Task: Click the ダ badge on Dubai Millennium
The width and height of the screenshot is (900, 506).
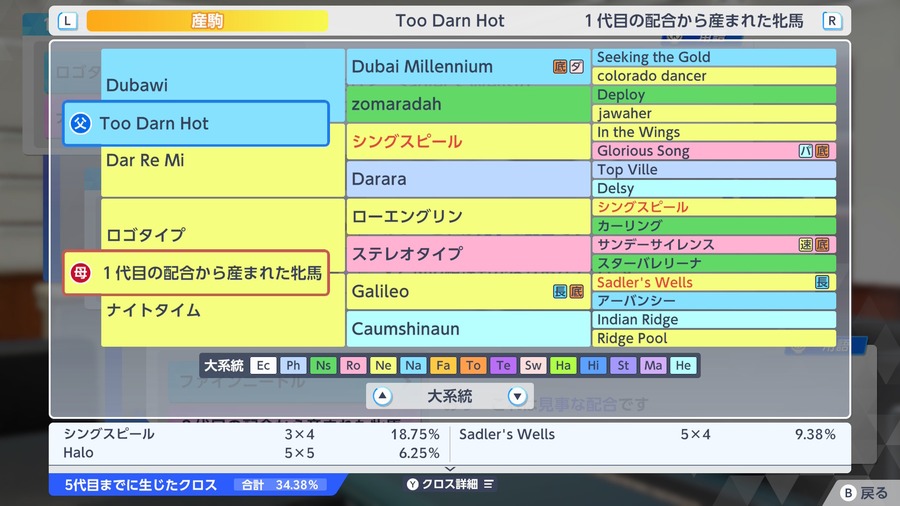Action: pyautogui.click(x=576, y=67)
